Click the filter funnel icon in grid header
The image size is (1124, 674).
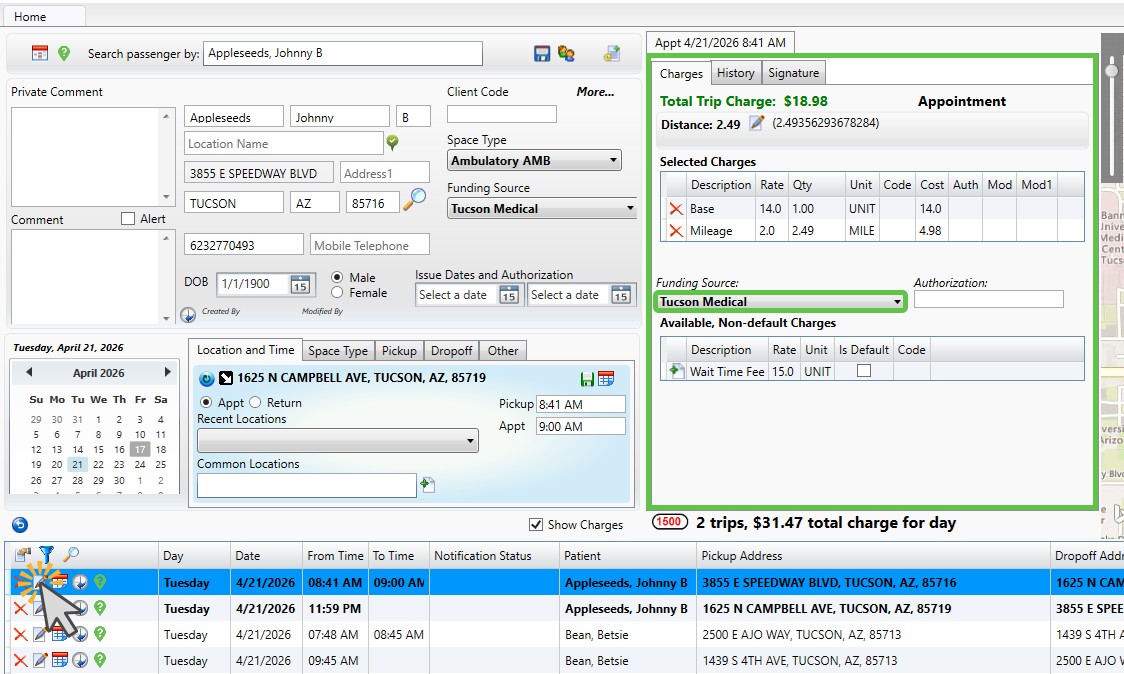coord(46,554)
